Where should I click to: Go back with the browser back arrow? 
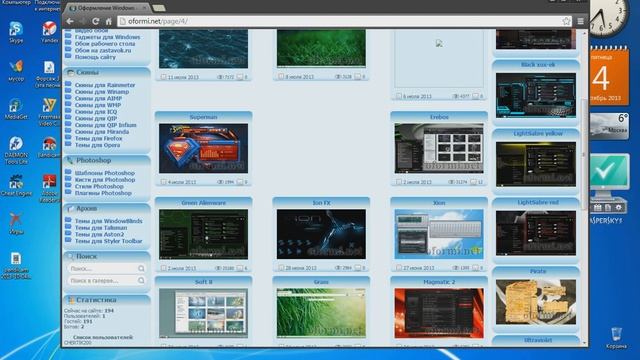[x=70, y=21]
